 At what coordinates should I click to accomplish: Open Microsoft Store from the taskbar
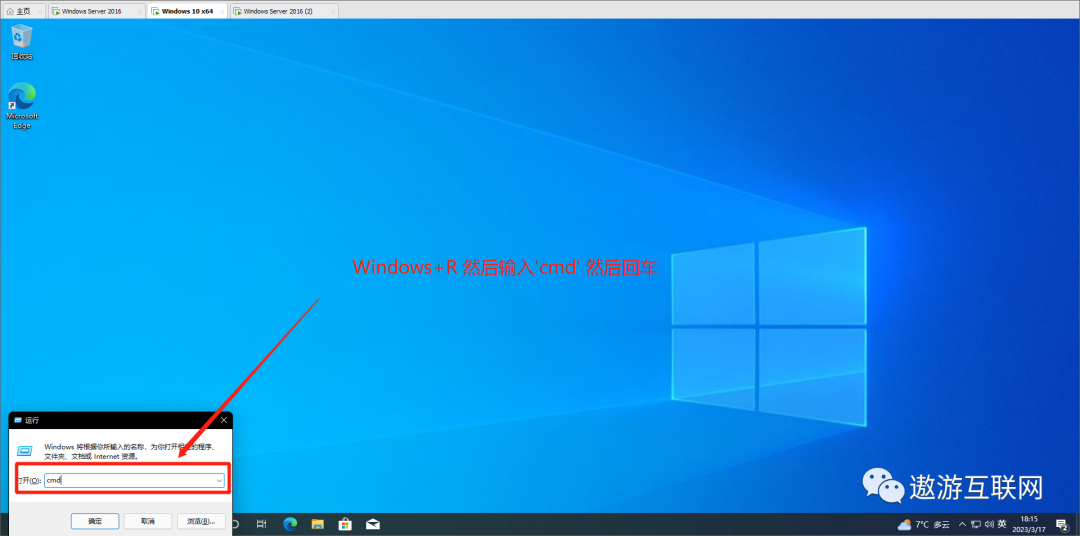click(x=345, y=524)
